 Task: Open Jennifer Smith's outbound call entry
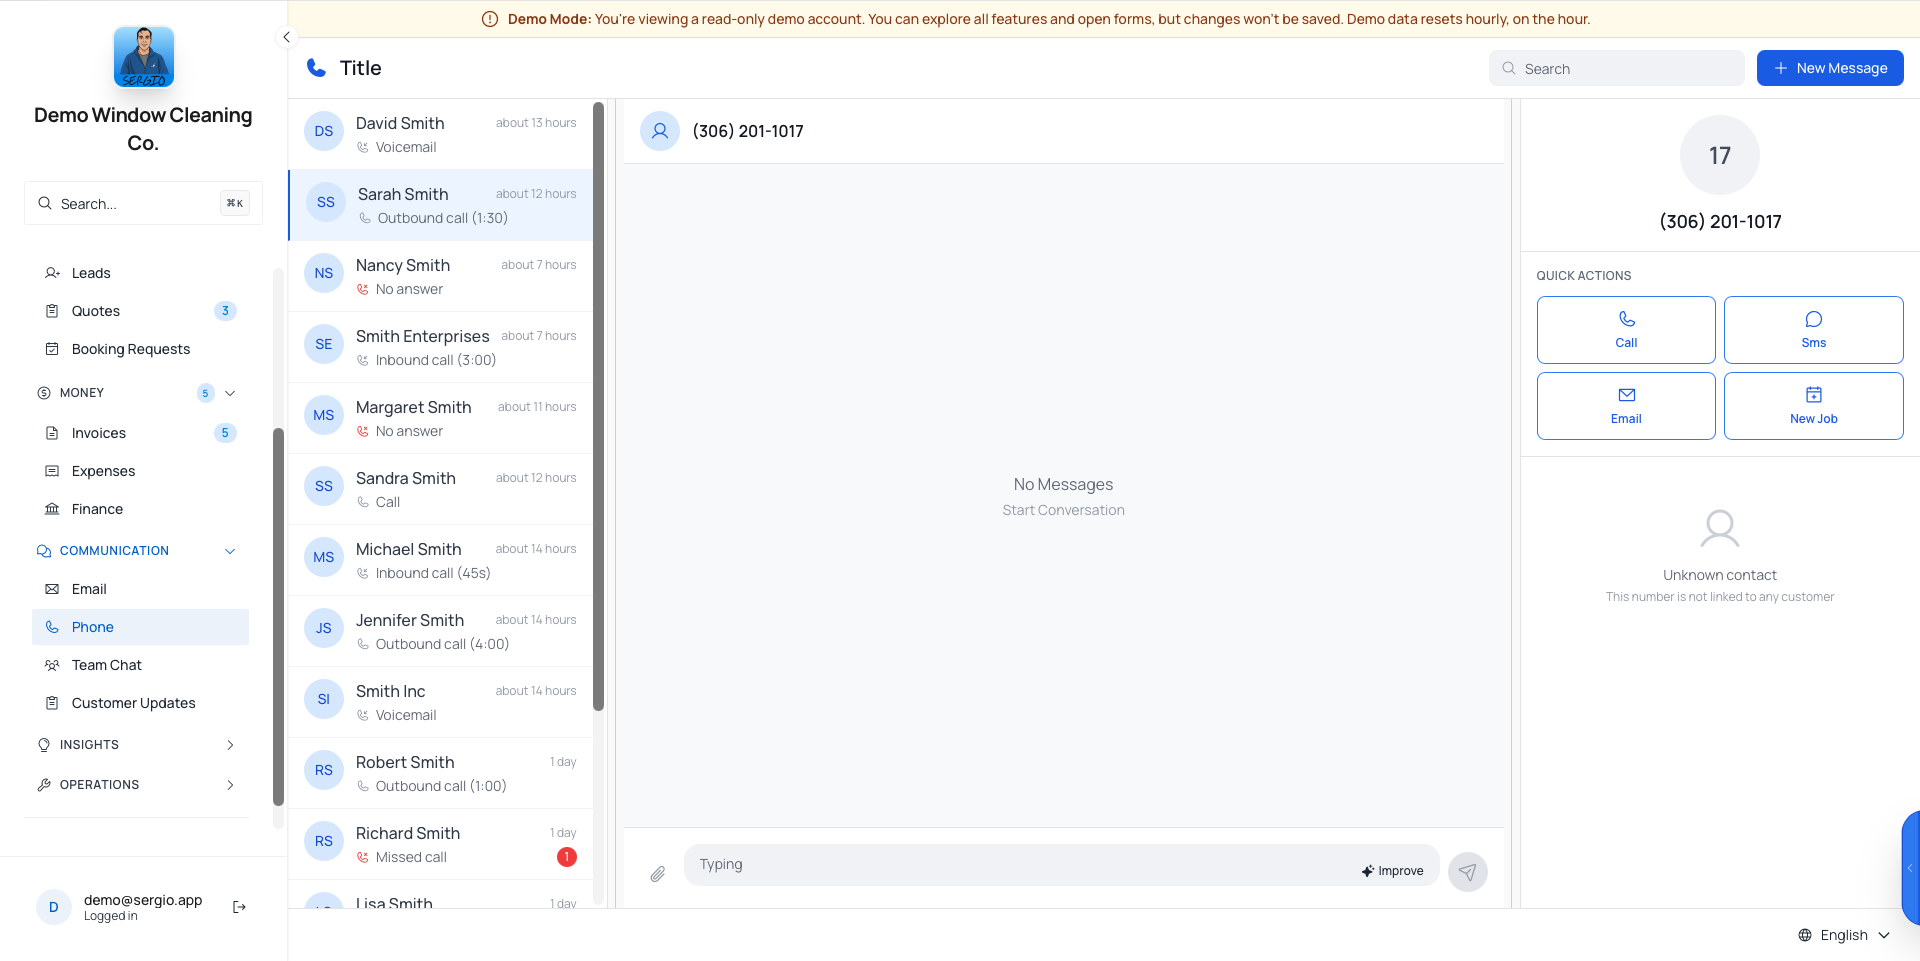click(440, 631)
